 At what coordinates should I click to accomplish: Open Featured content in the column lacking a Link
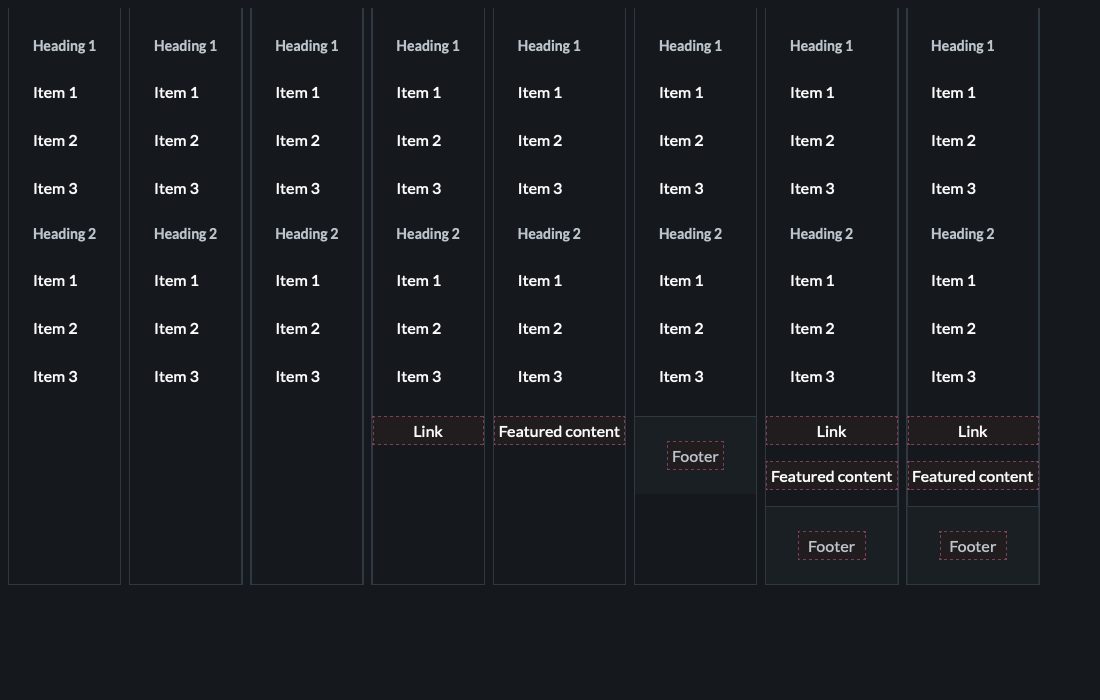[559, 431]
